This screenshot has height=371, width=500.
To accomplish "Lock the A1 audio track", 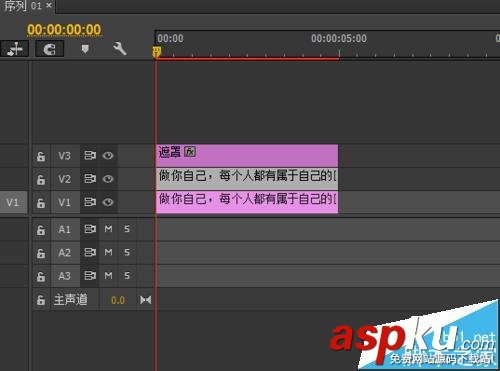I will pyautogui.click(x=41, y=230).
